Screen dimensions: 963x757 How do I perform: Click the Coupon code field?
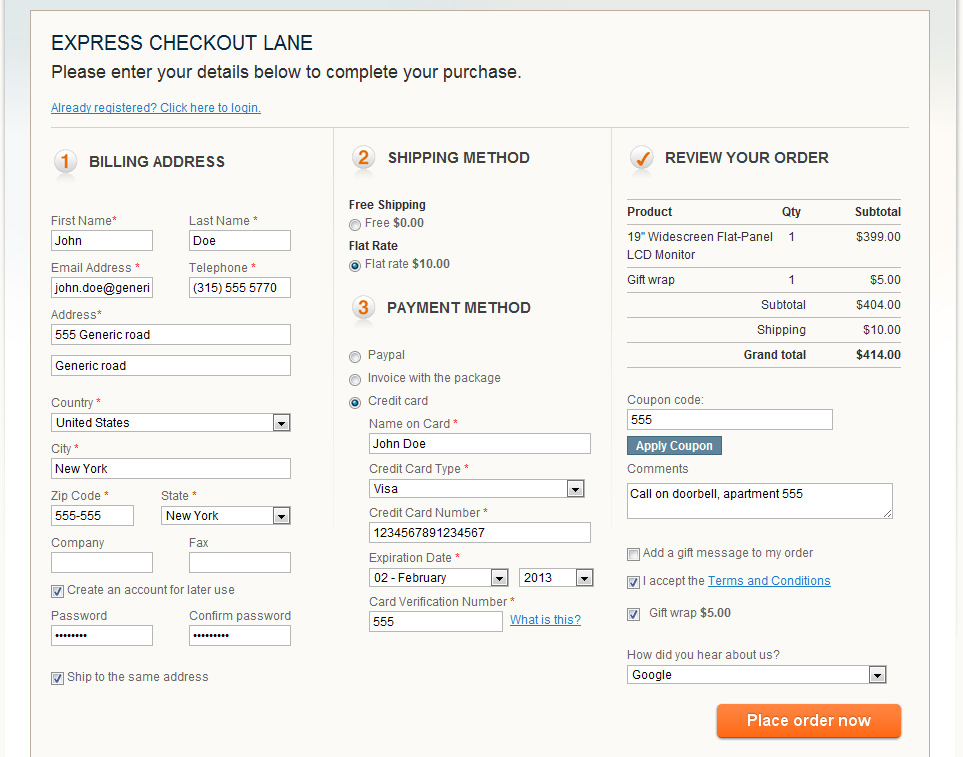(730, 419)
